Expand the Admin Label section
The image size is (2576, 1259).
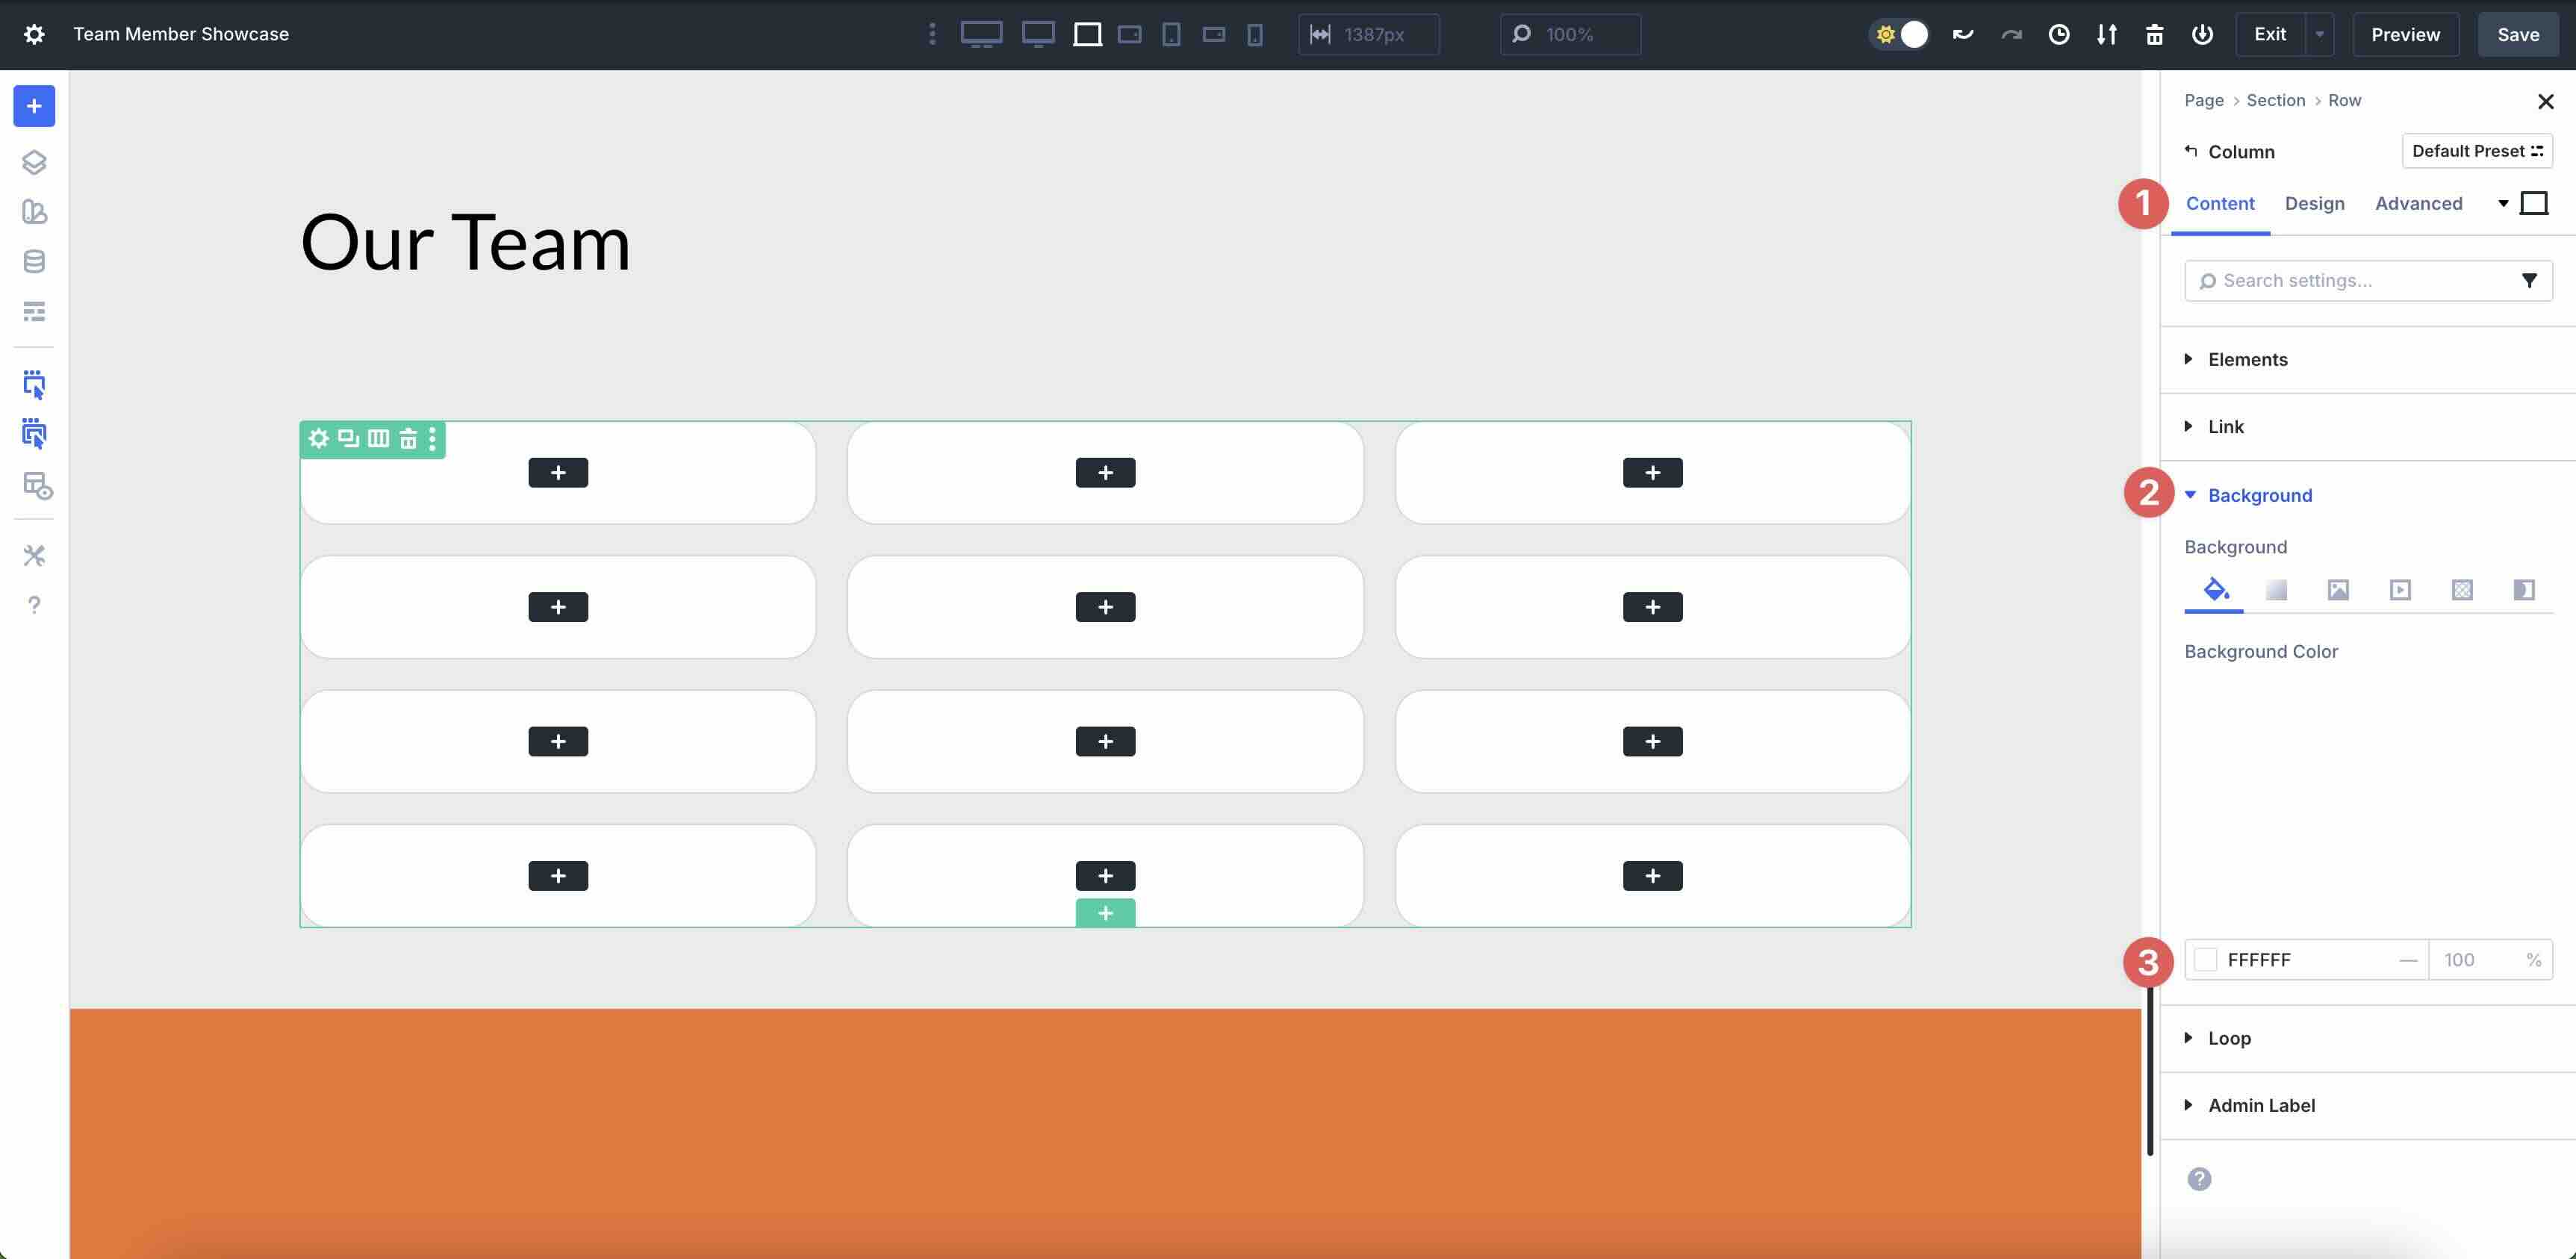[x=2261, y=1105]
